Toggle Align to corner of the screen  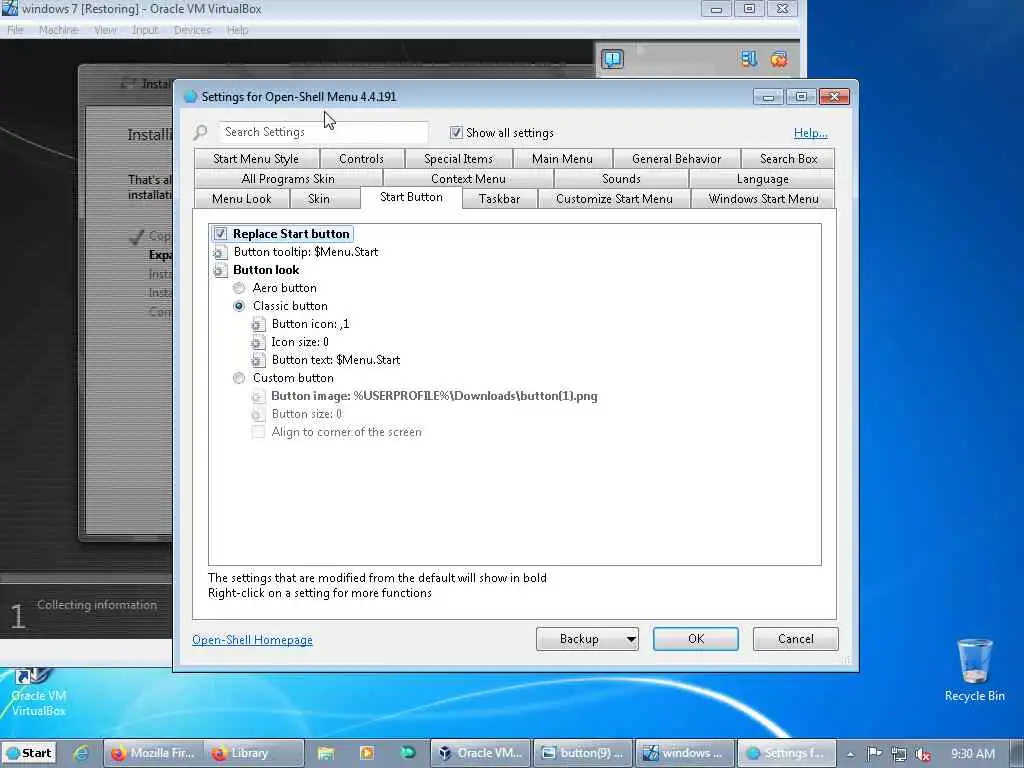click(x=259, y=432)
